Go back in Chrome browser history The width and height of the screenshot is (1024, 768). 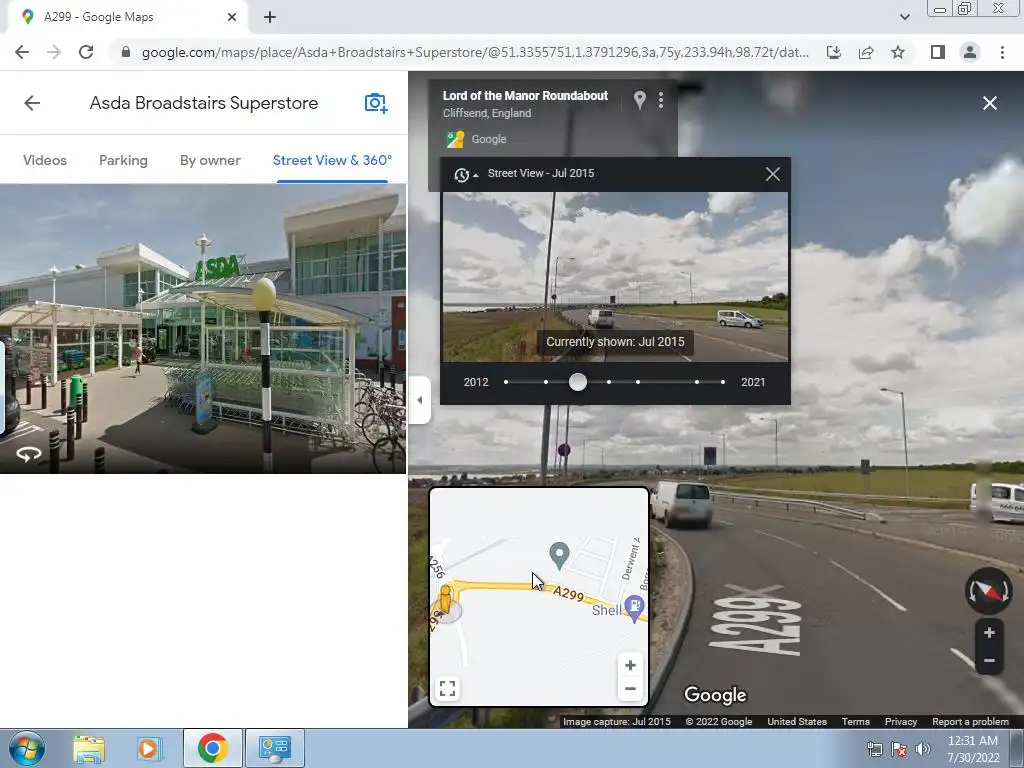[x=22, y=52]
